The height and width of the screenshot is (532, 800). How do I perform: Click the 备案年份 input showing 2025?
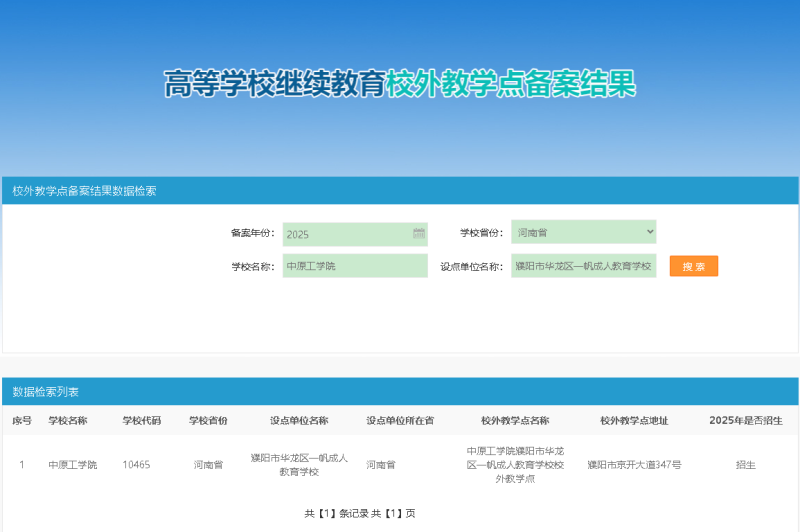pyautogui.click(x=345, y=234)
